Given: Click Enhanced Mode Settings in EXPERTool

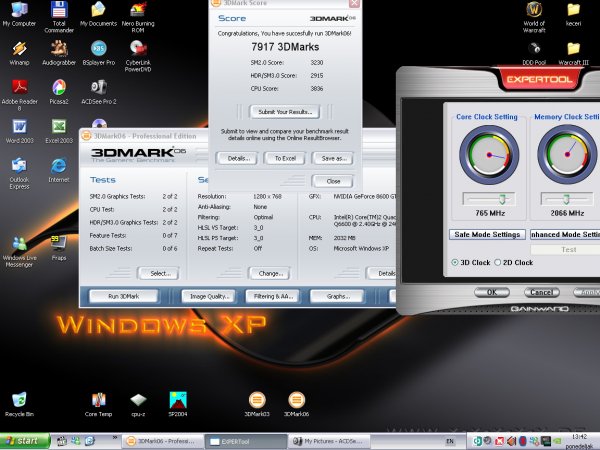Looking at the screenshot, I should pos(565,235).
